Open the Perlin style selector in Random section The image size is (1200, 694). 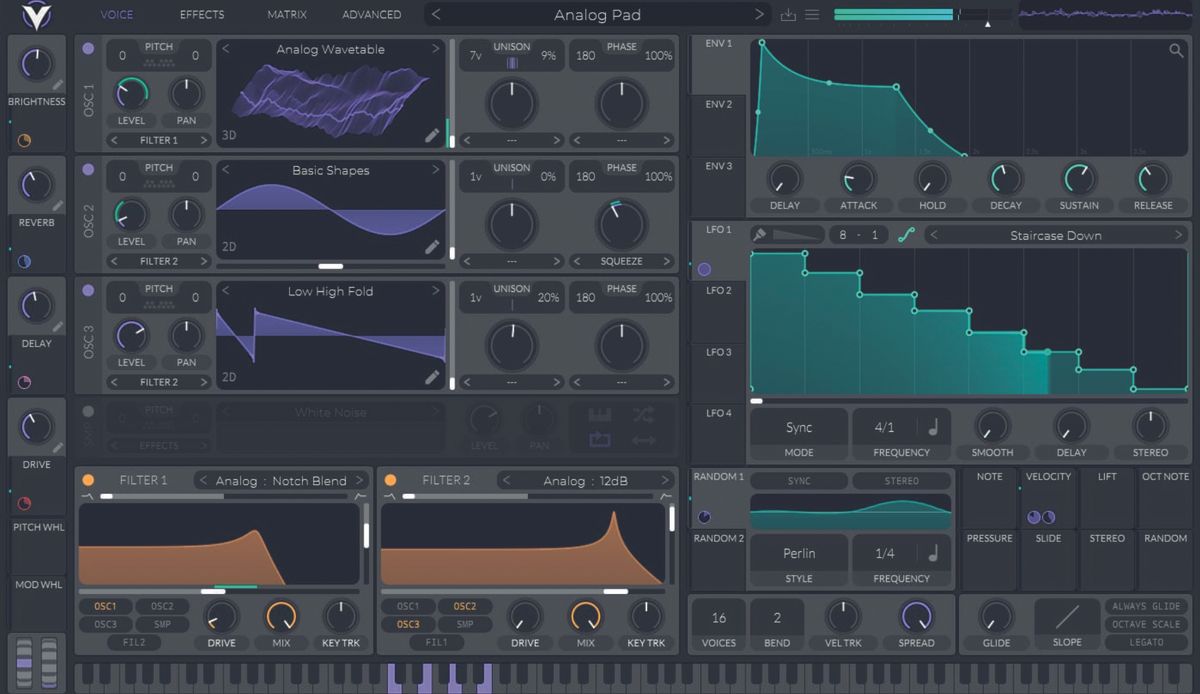(798, 553)
